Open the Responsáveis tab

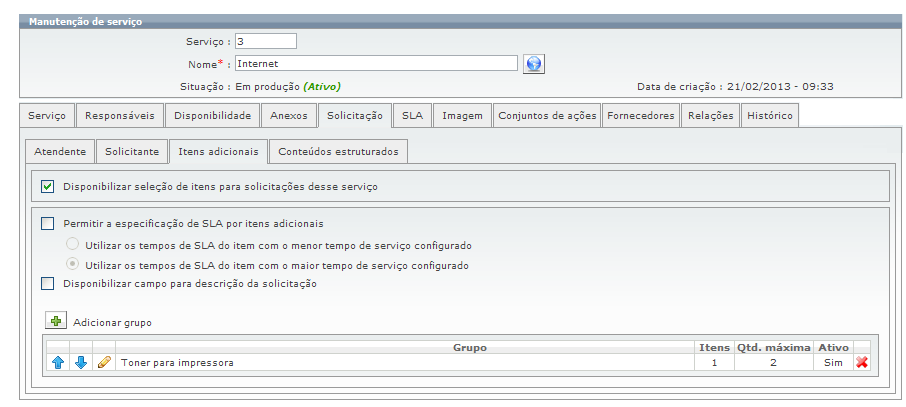coord(120,116)
